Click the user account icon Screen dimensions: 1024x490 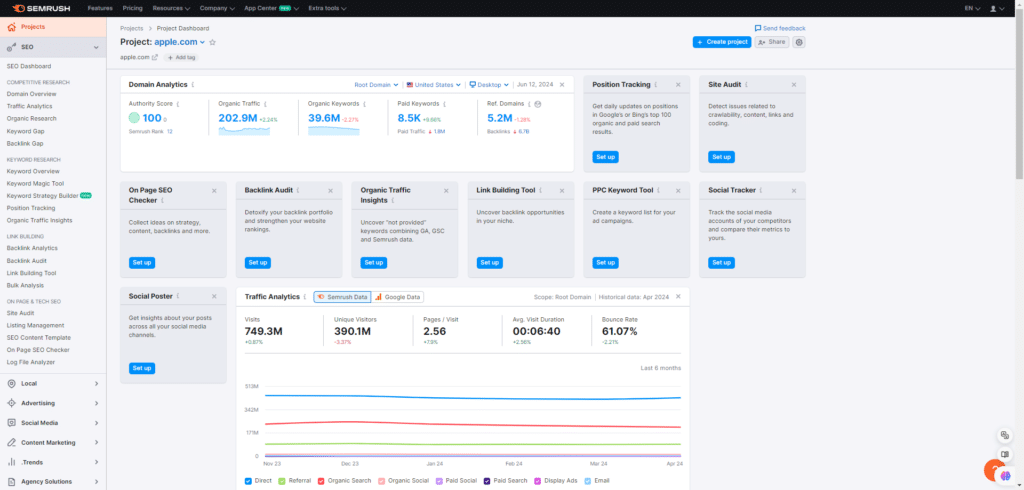pyautogui.click(x=995, y=8)
